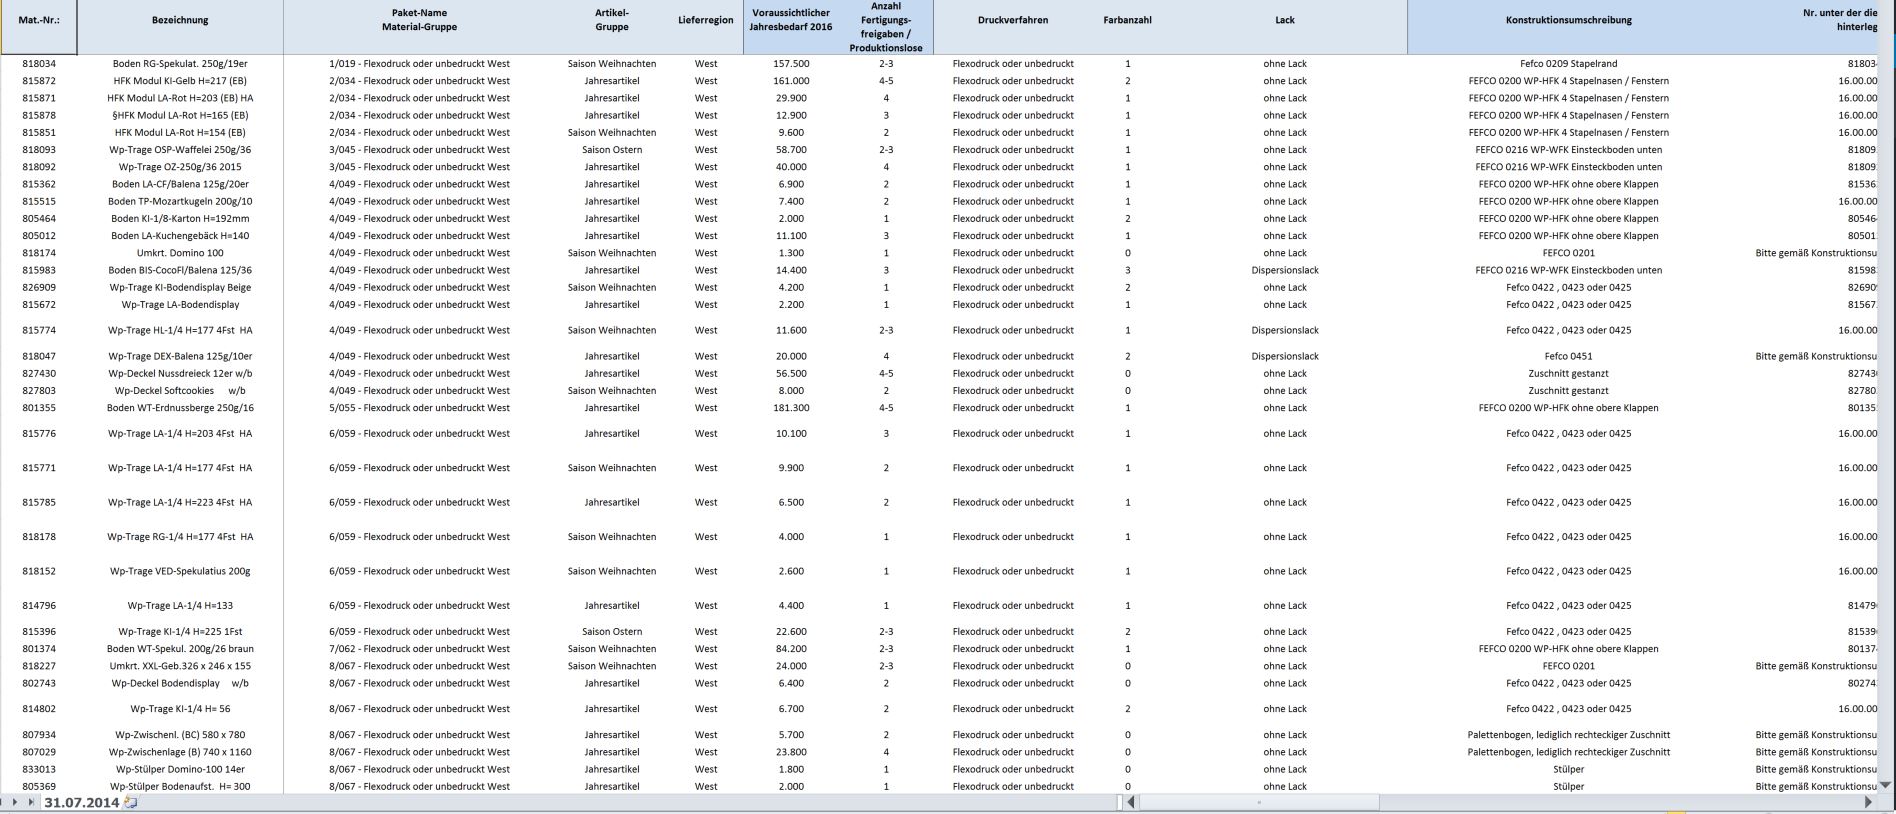This screenshot has width=1896, height=814.
Task: Select cell 'Wp-Trage OSP-Waffelei 250g/36'
Action: [180, 150]
